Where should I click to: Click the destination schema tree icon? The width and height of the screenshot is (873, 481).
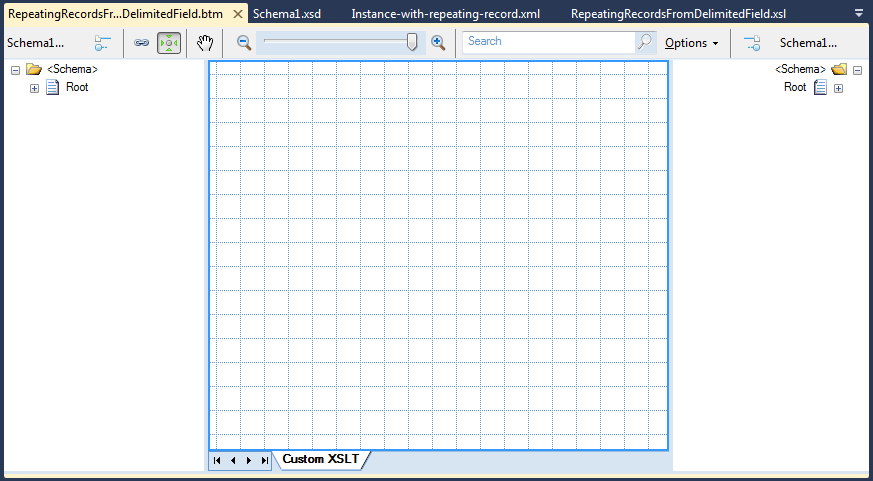(752, 43)
